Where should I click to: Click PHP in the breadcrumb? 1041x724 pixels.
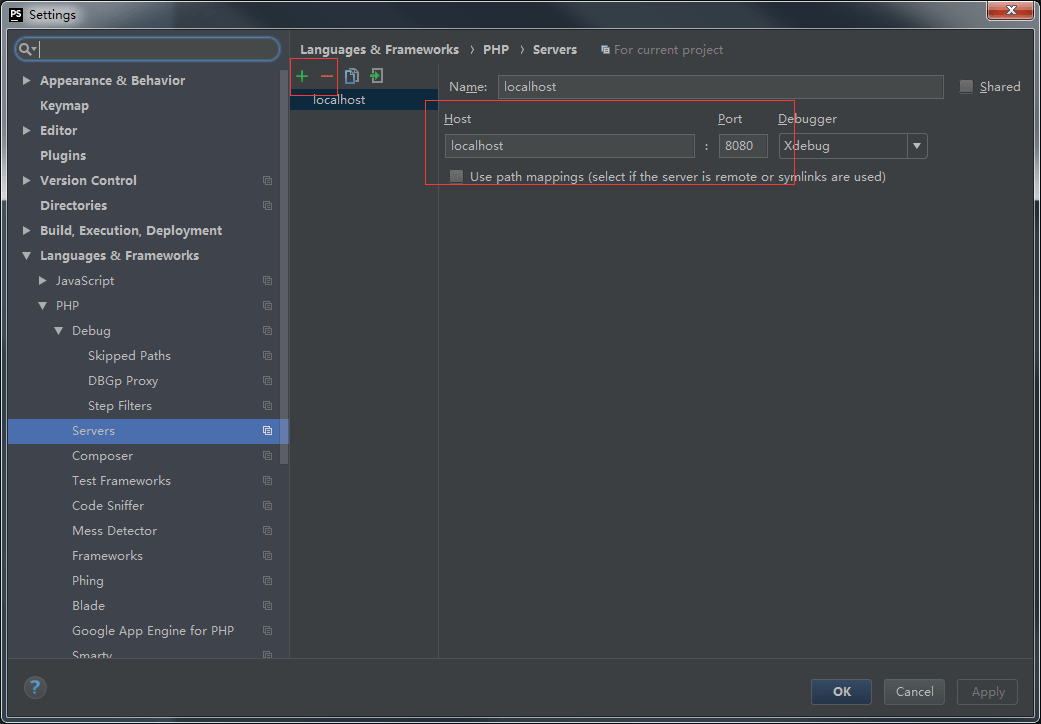tap(496, 50)
